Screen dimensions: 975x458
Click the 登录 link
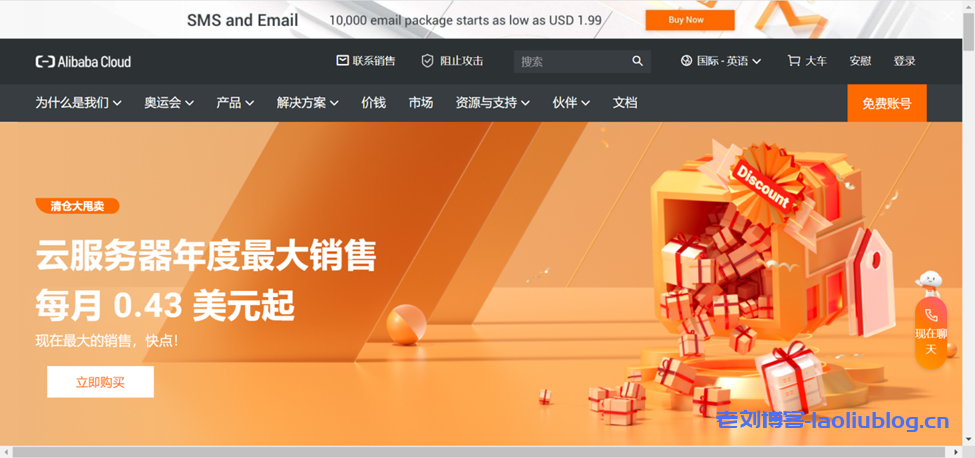pos(904,61)
